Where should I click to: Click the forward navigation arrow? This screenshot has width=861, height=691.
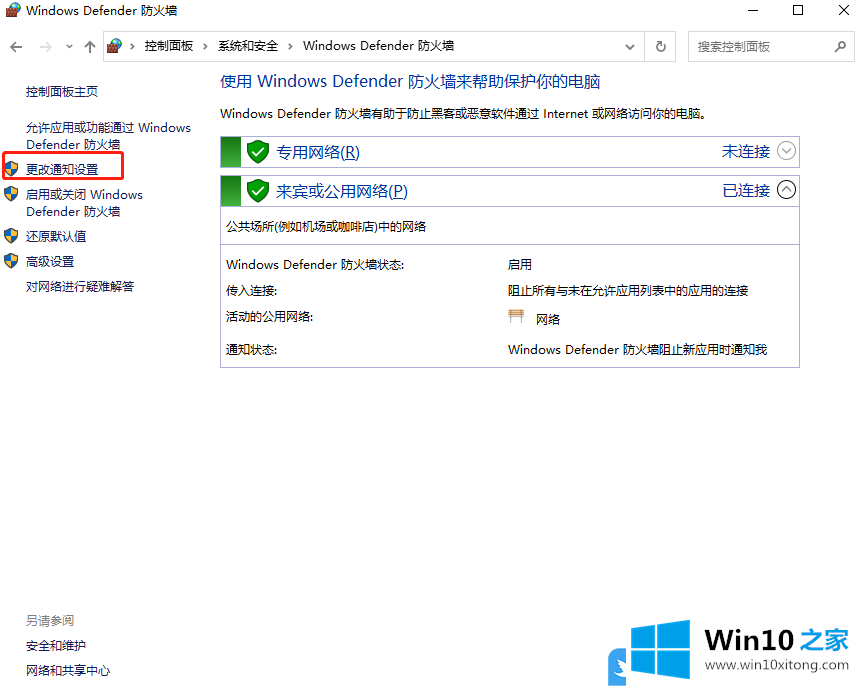(46, 47)
